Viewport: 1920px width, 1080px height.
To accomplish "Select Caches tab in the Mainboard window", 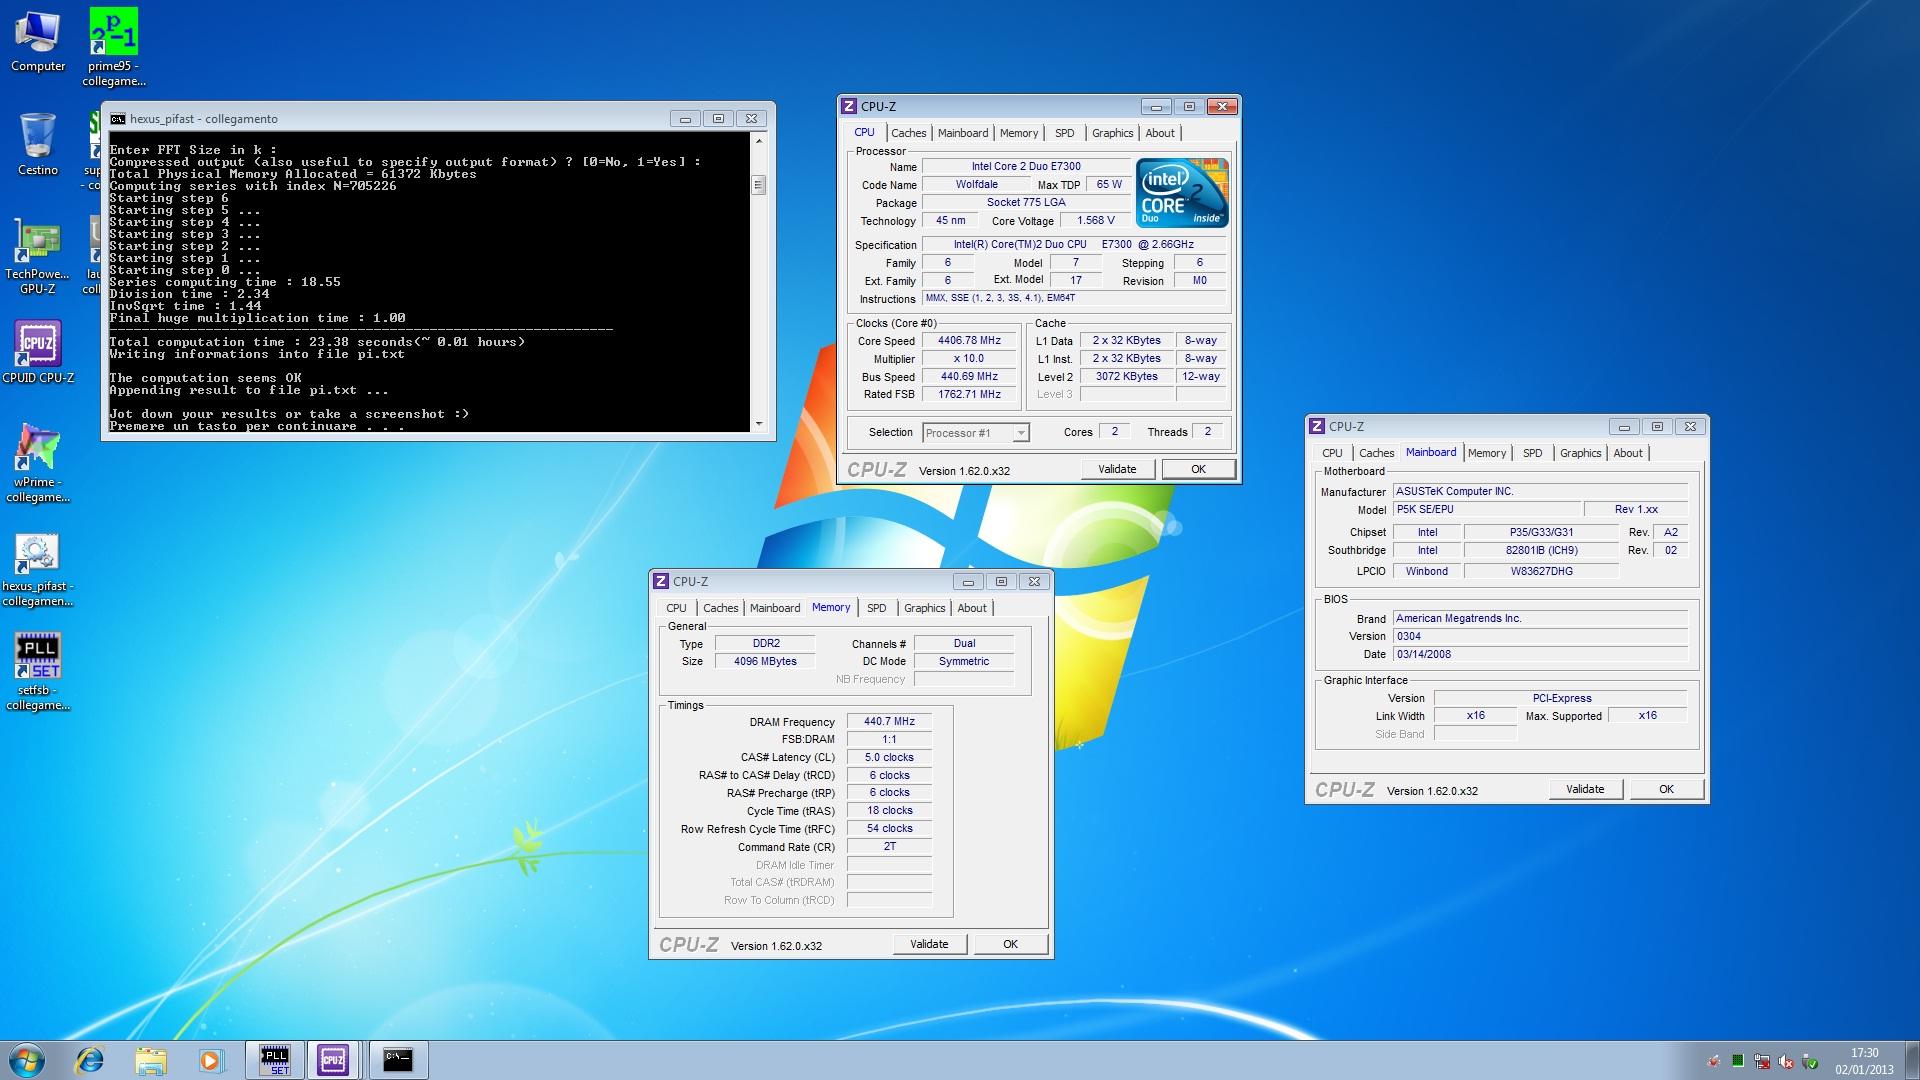I will coord(1377,453).
